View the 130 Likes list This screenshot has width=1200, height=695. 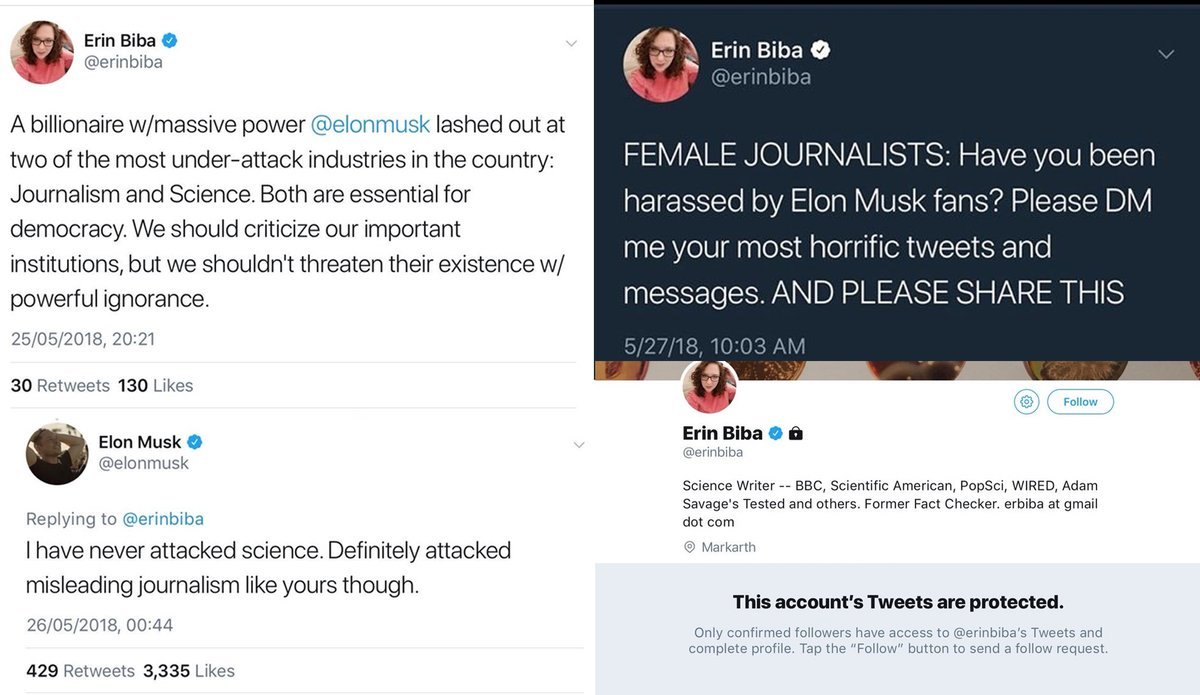[155, 385]
